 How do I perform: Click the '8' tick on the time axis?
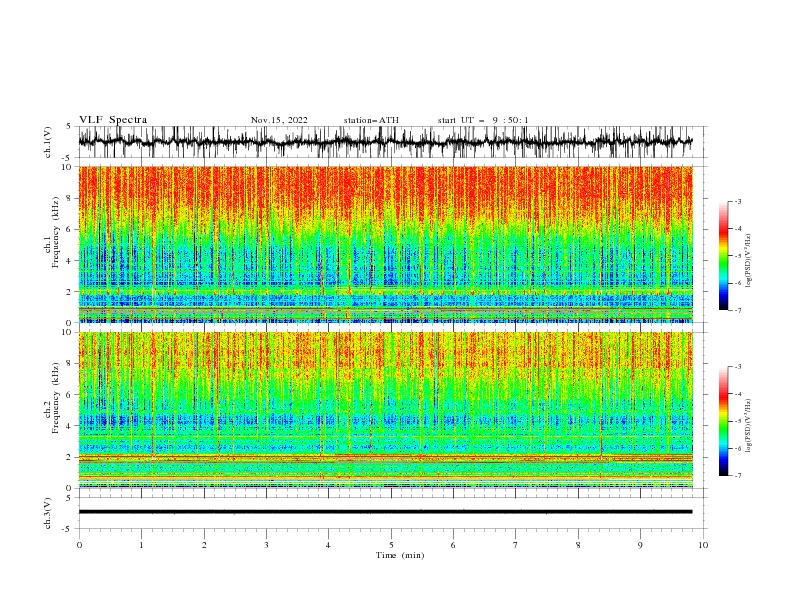pyautogui.click(x=578, y=545)
